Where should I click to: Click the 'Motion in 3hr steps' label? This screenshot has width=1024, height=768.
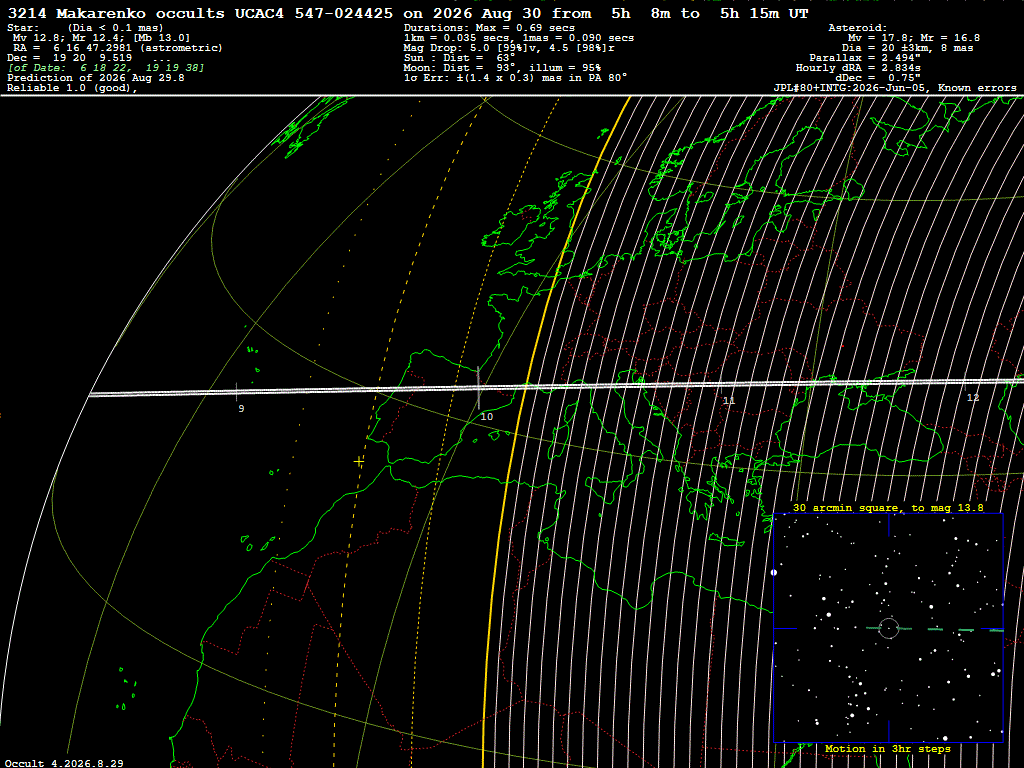[888, 748]
